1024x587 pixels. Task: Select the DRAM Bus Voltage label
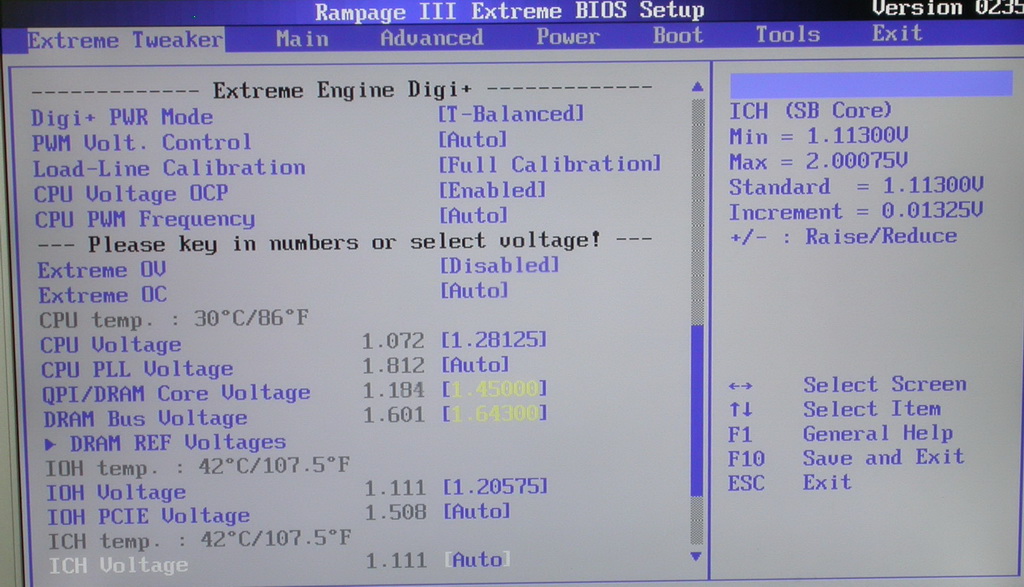146,419
